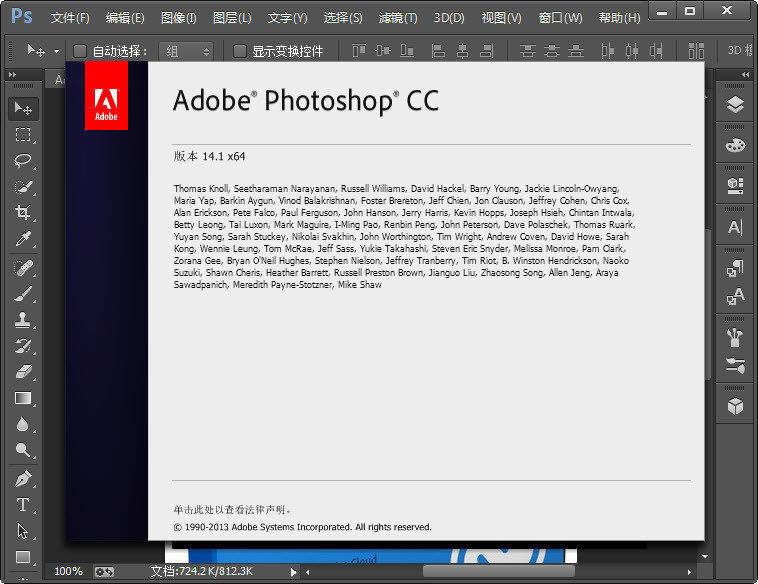Open the Move tool preset picker arrow

57,51
